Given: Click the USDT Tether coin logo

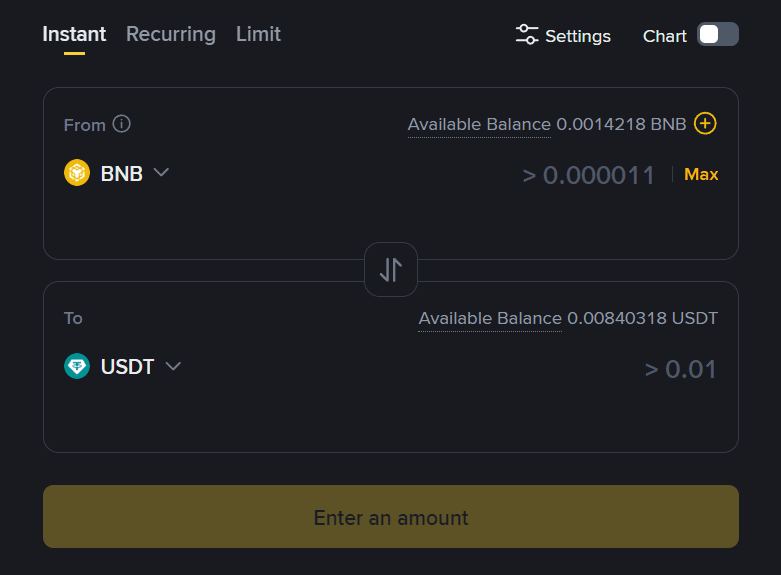Looking at the screenshot, I should [77, 366].
